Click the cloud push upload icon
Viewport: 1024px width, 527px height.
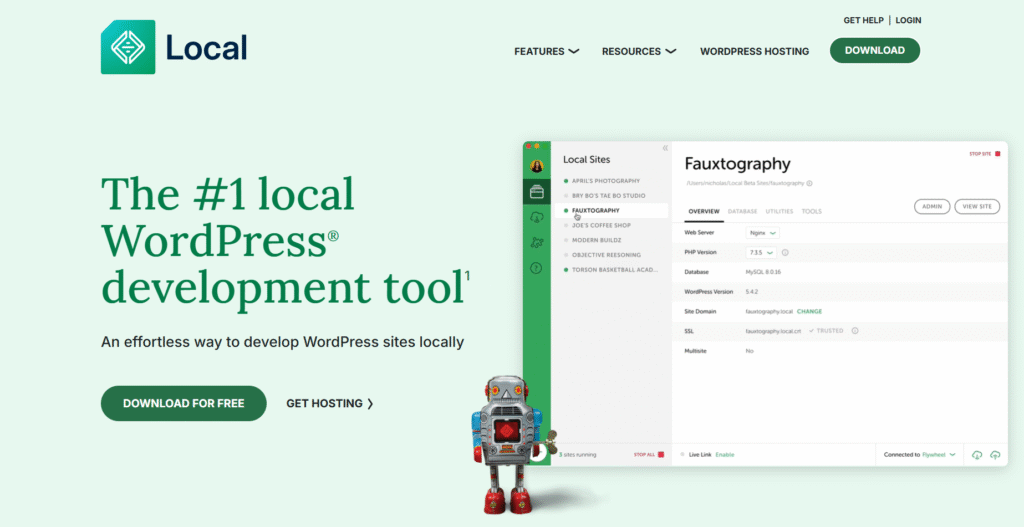[x=995, y=455]
